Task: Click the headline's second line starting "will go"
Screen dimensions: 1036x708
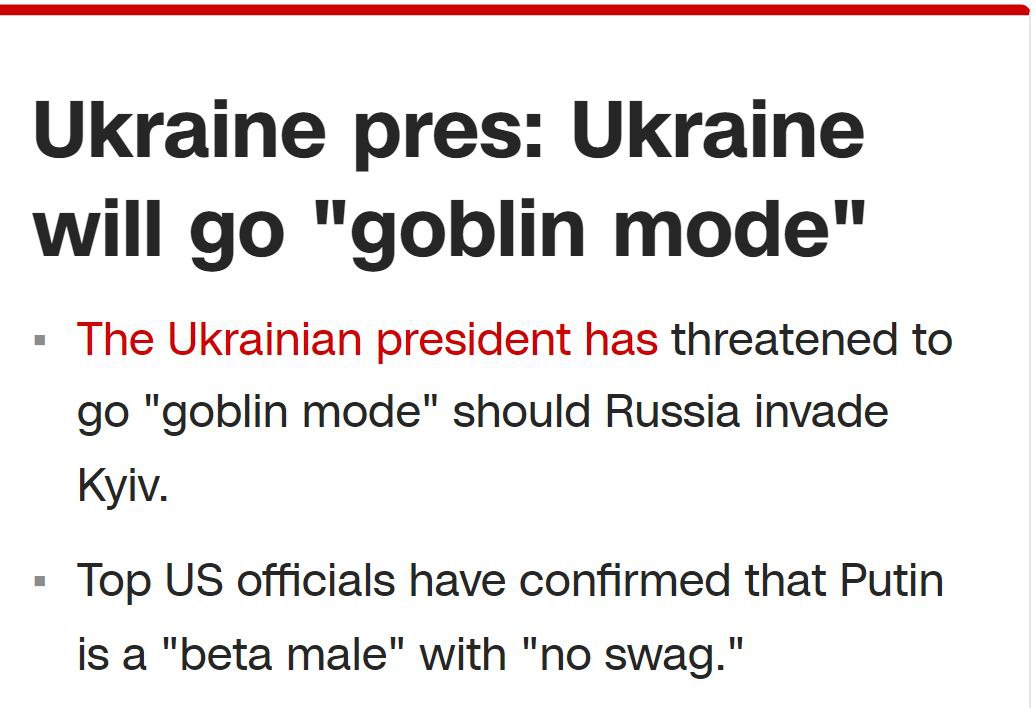Action: click(448, 227)
